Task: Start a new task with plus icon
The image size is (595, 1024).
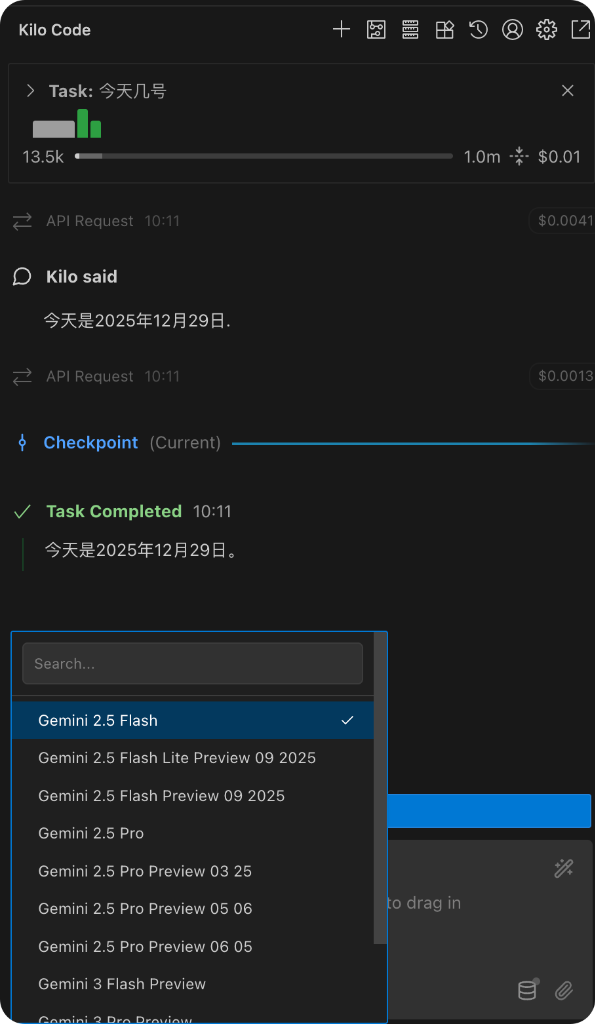Action: (x=341, y=29)
